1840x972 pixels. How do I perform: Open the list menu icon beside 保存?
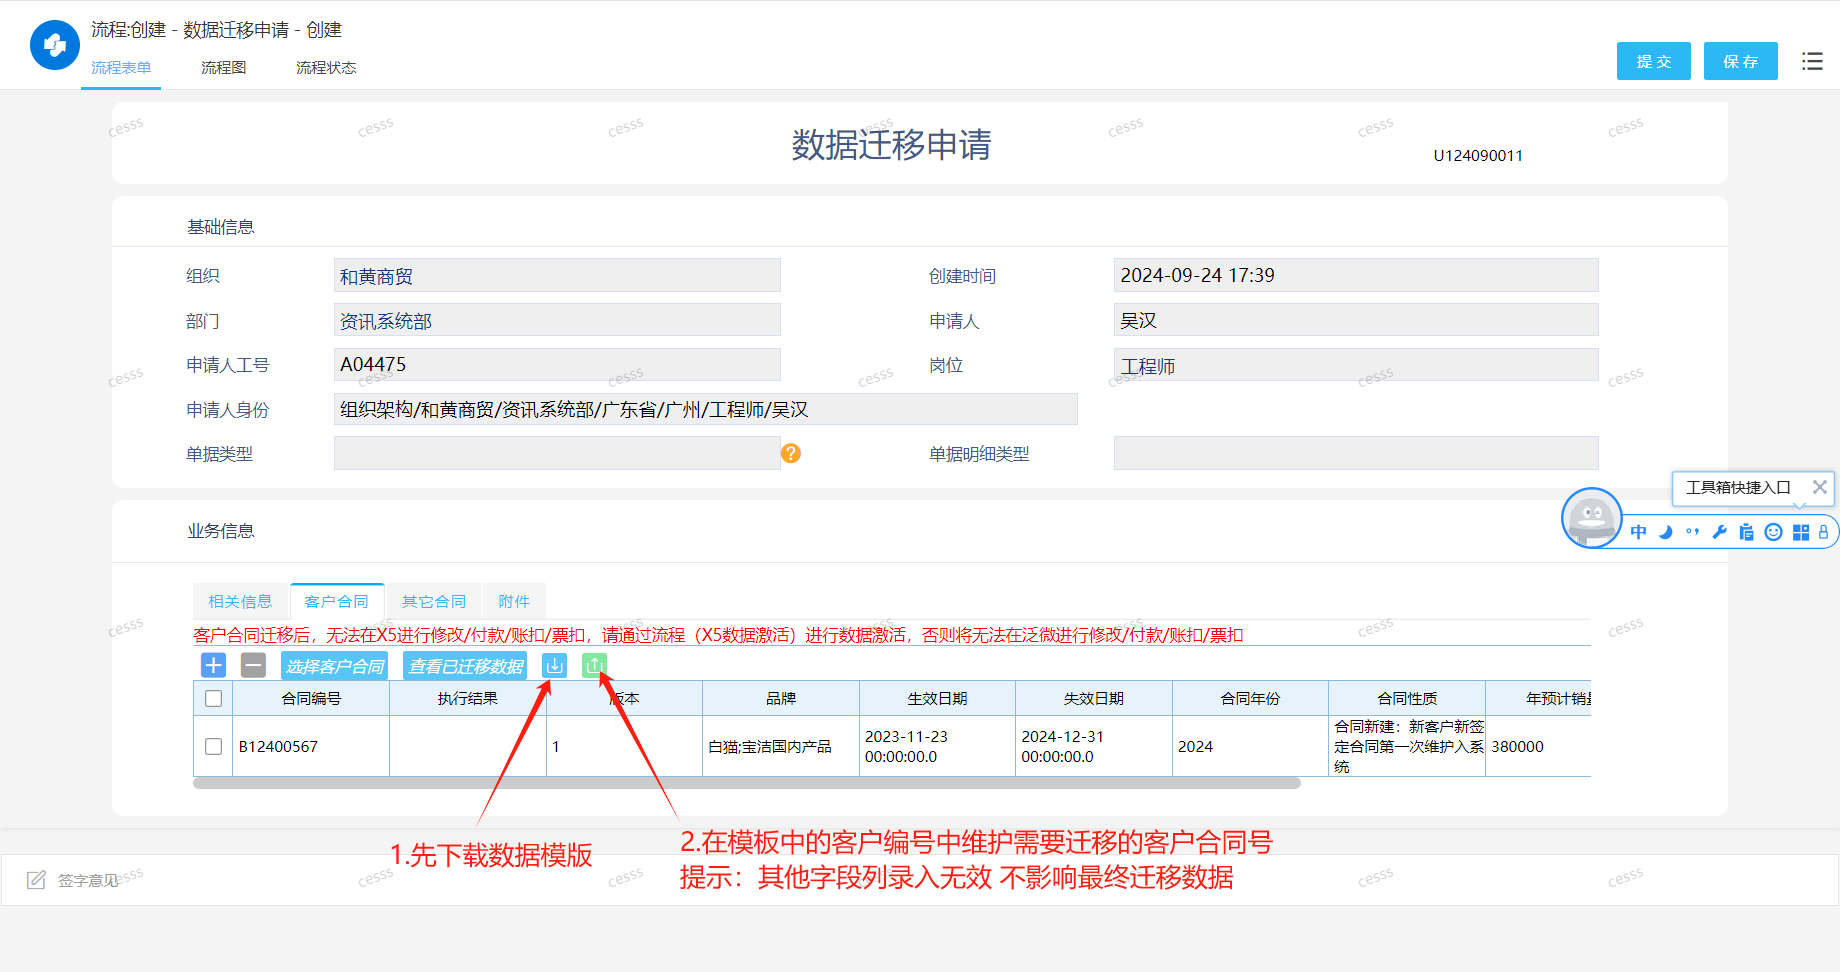coord(1812,61)
